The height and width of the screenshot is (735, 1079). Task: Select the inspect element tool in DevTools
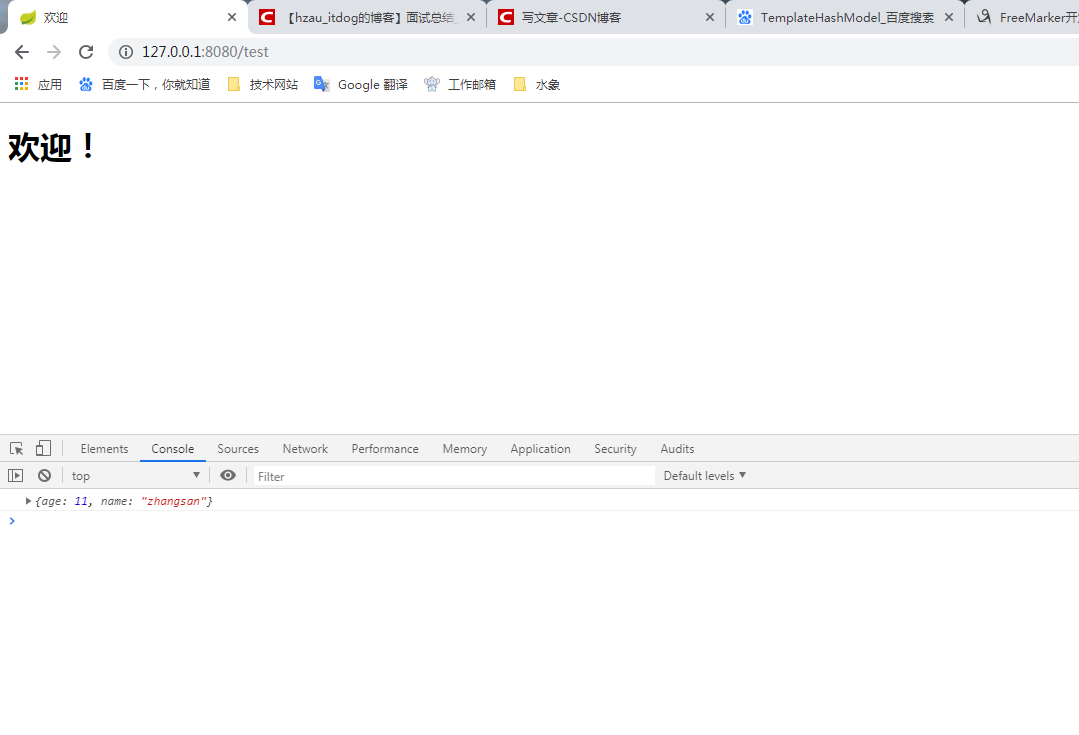(x=15, y=448)
